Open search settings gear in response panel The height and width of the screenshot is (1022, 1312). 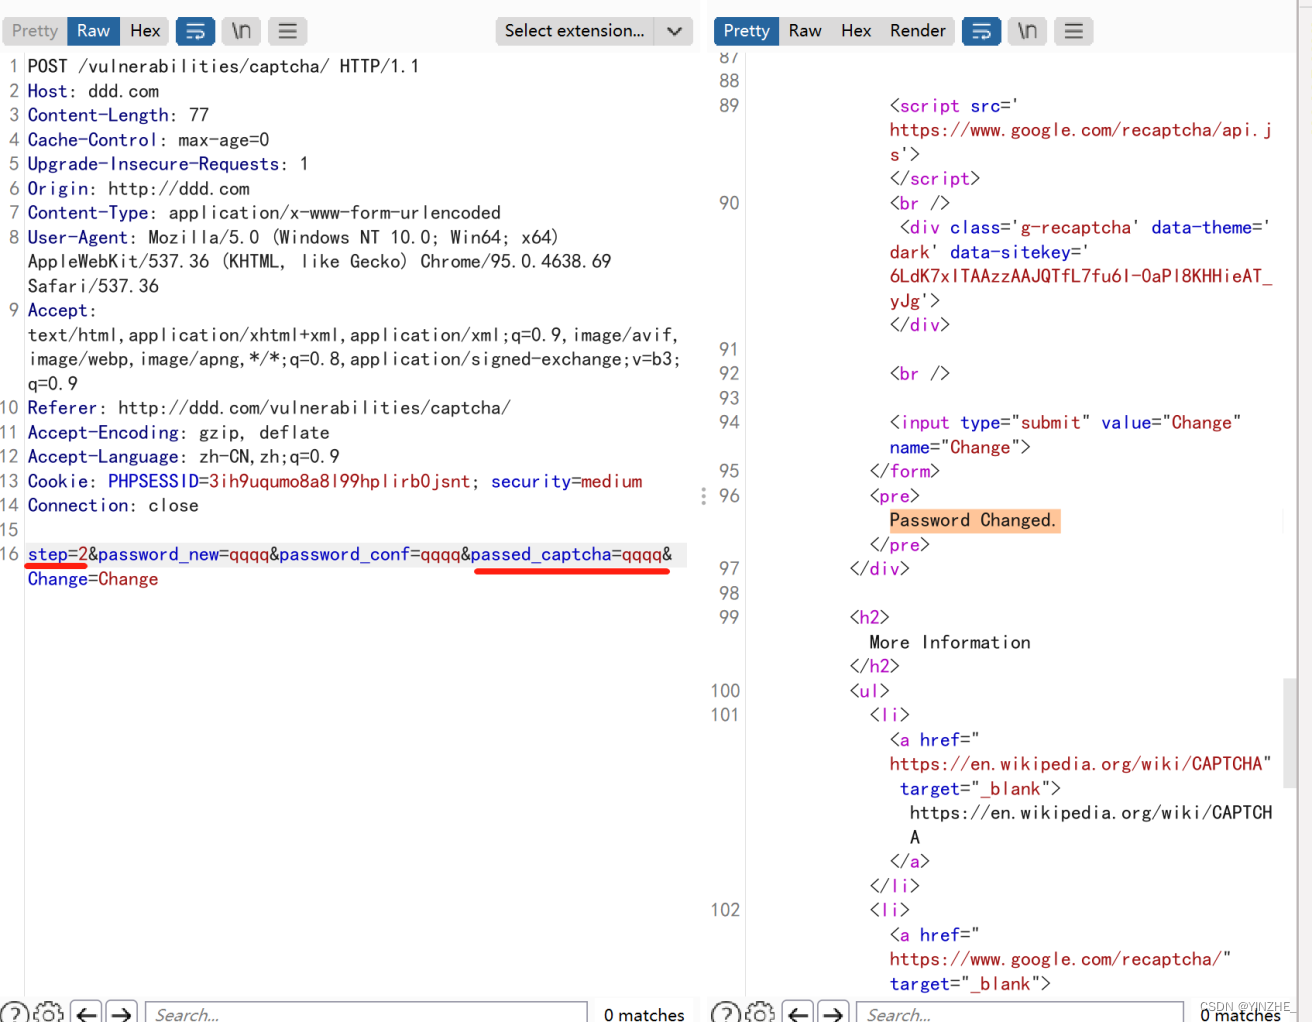[x=760, y=1013]
